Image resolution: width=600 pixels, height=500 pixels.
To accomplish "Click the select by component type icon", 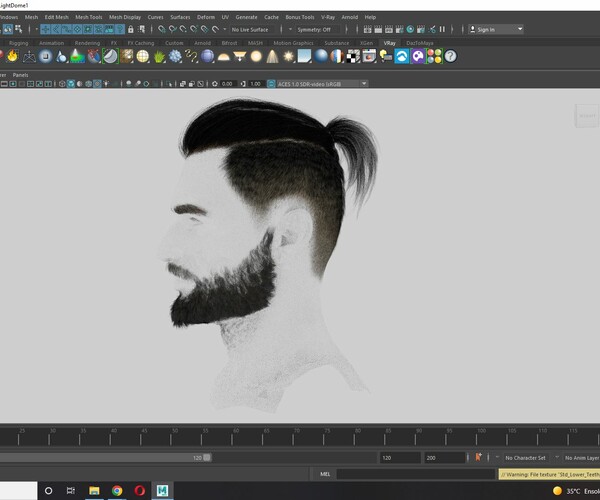I will tap(18, 29).
